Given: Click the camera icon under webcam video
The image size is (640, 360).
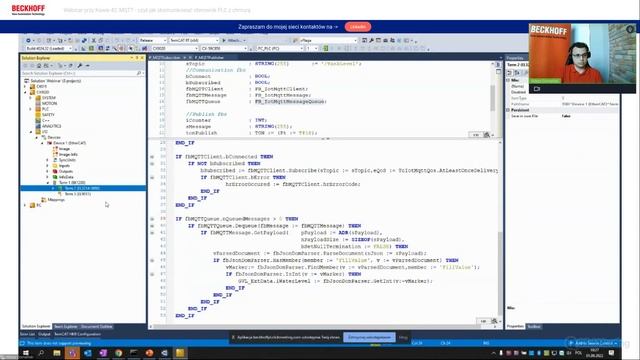Looking at the screenshot, I should (537, 89).
